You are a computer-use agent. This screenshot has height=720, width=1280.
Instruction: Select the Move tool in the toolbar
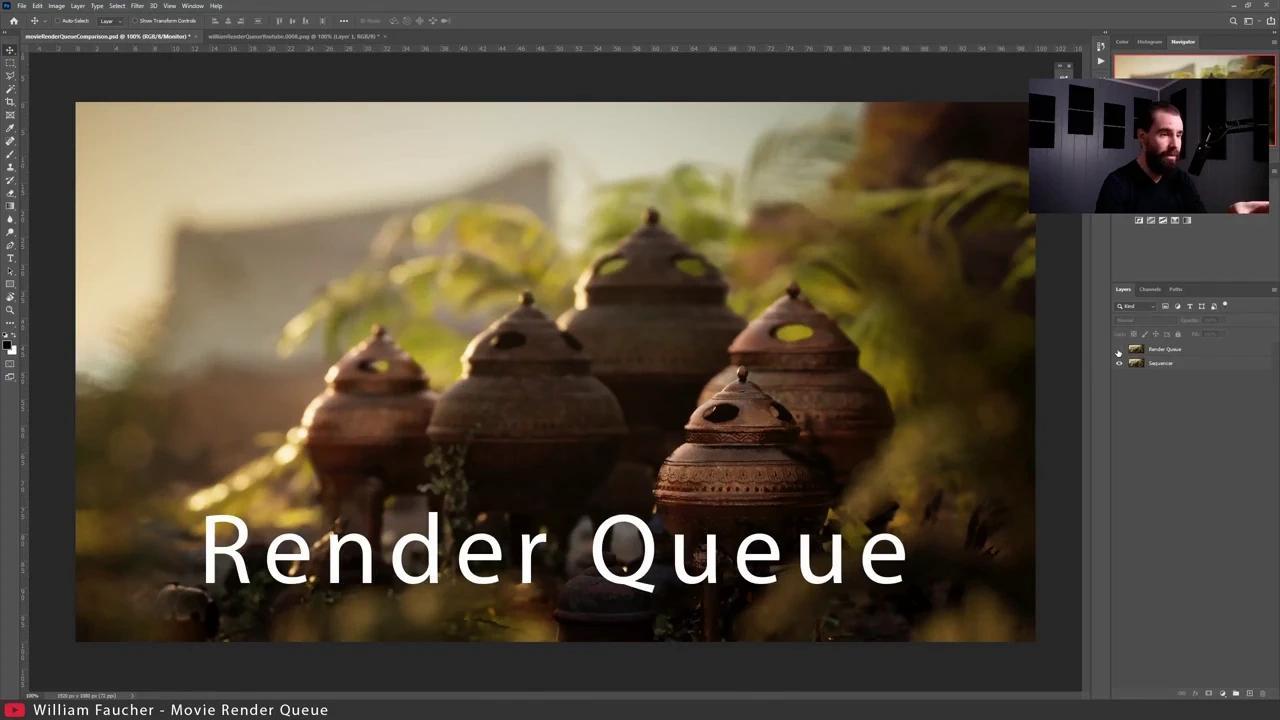pyautogui.click(x=10, y=50)
